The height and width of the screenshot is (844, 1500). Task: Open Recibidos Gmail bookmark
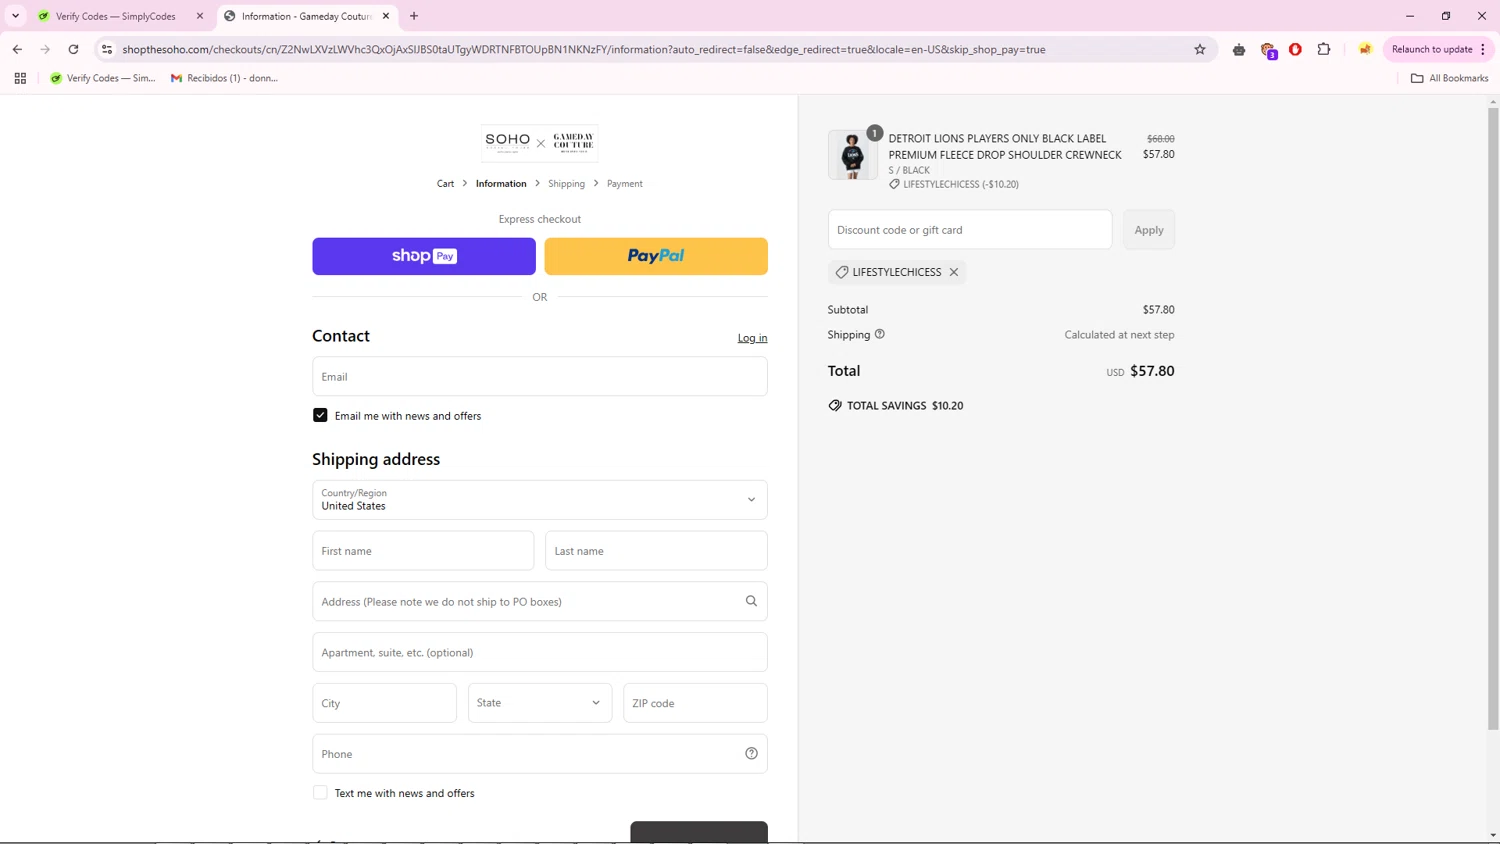(x=224, y=78)
